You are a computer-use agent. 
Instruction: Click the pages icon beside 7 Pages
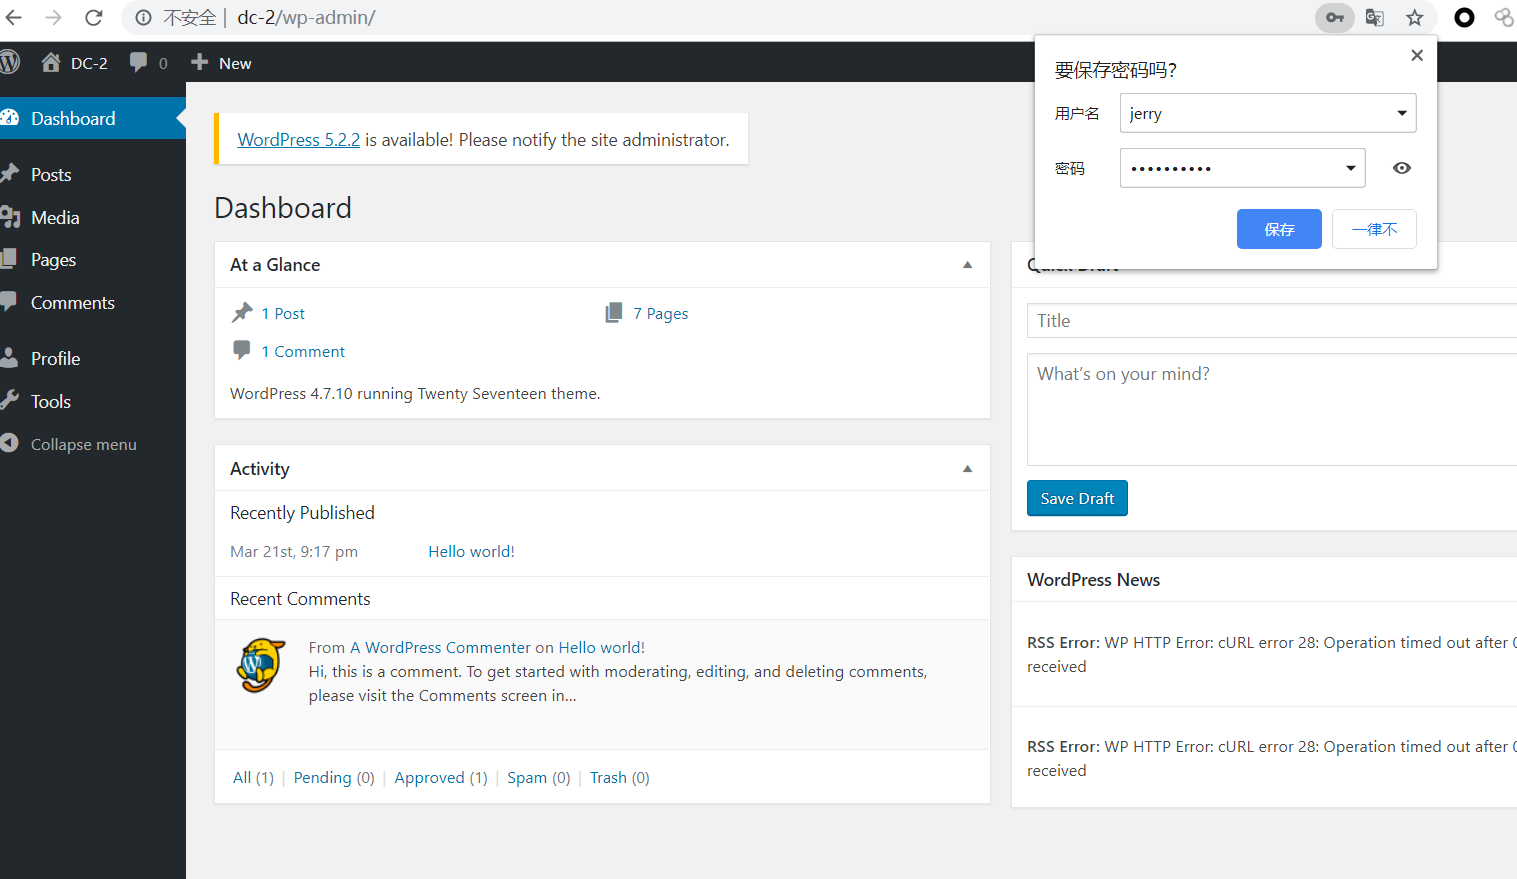tap(614, 313)
